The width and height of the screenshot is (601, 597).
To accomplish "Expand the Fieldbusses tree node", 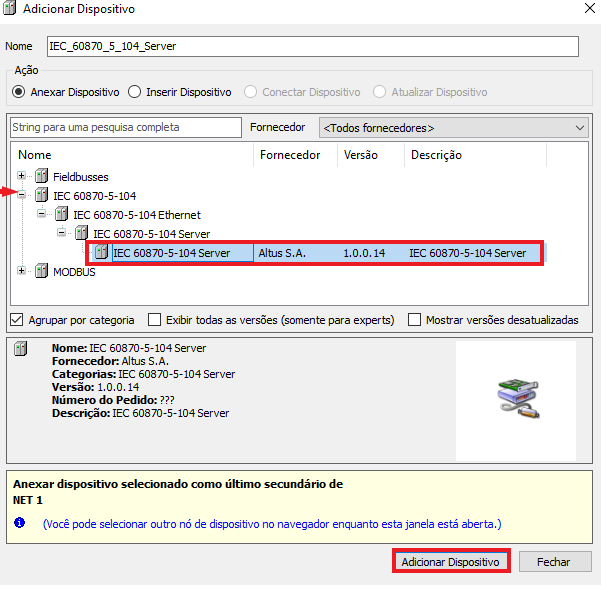I will pos(23,177).
